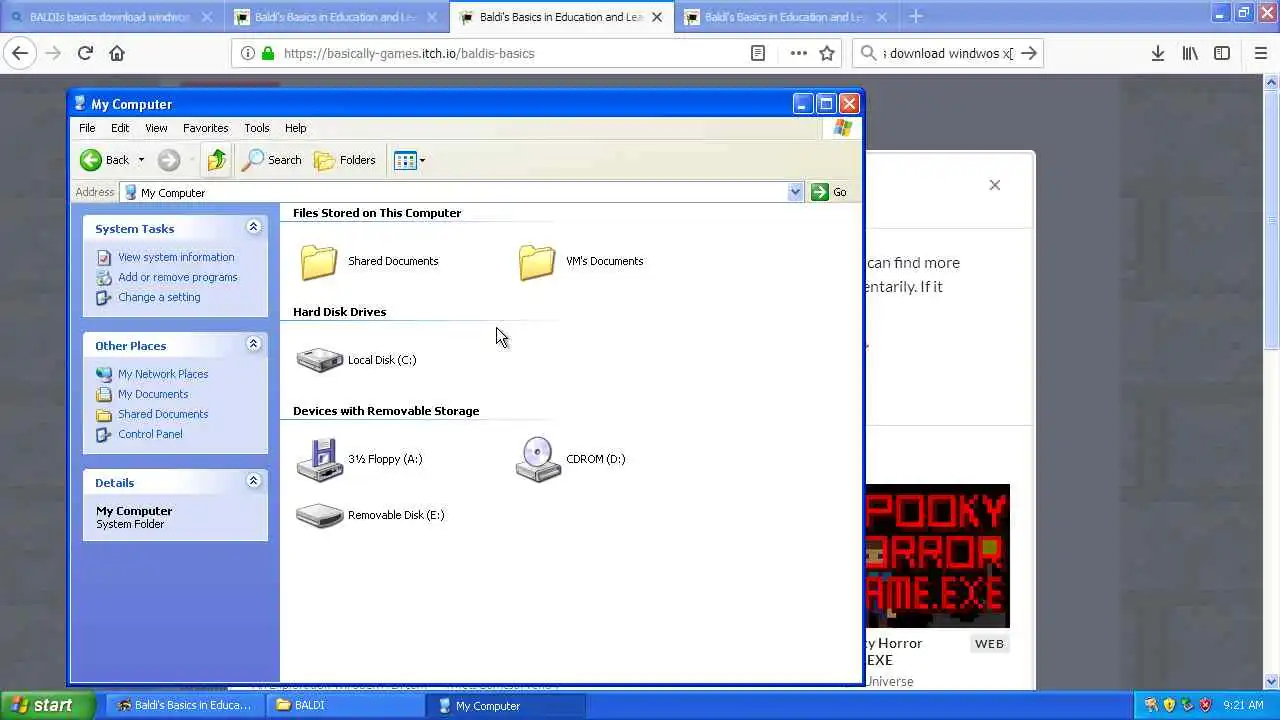Select the CDROM (D:) drive icon

[x=538, y=460]
